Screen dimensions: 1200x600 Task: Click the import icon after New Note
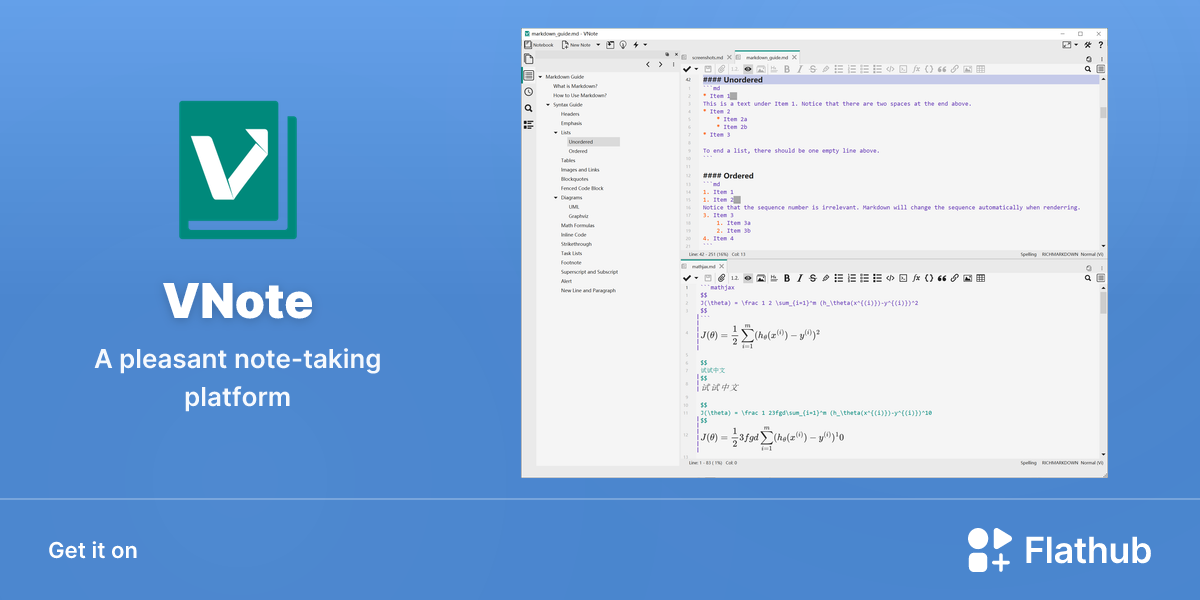pyautogui.click(x=610, y=45)
